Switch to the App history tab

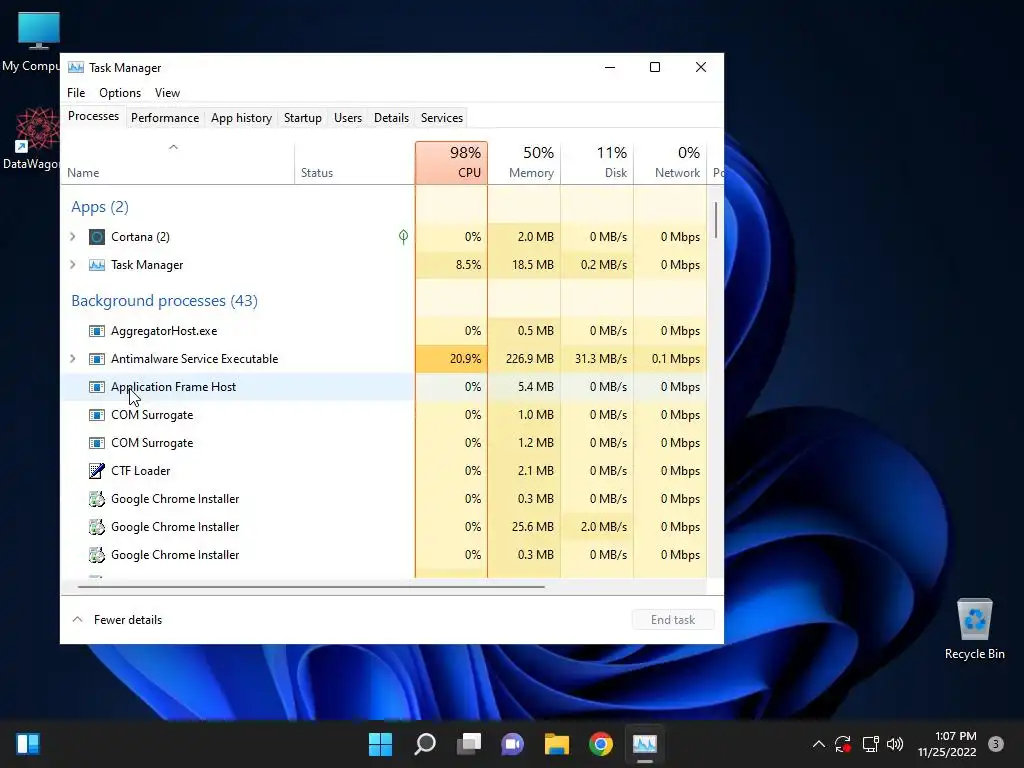pyautogui.click(x=241, y=118)
